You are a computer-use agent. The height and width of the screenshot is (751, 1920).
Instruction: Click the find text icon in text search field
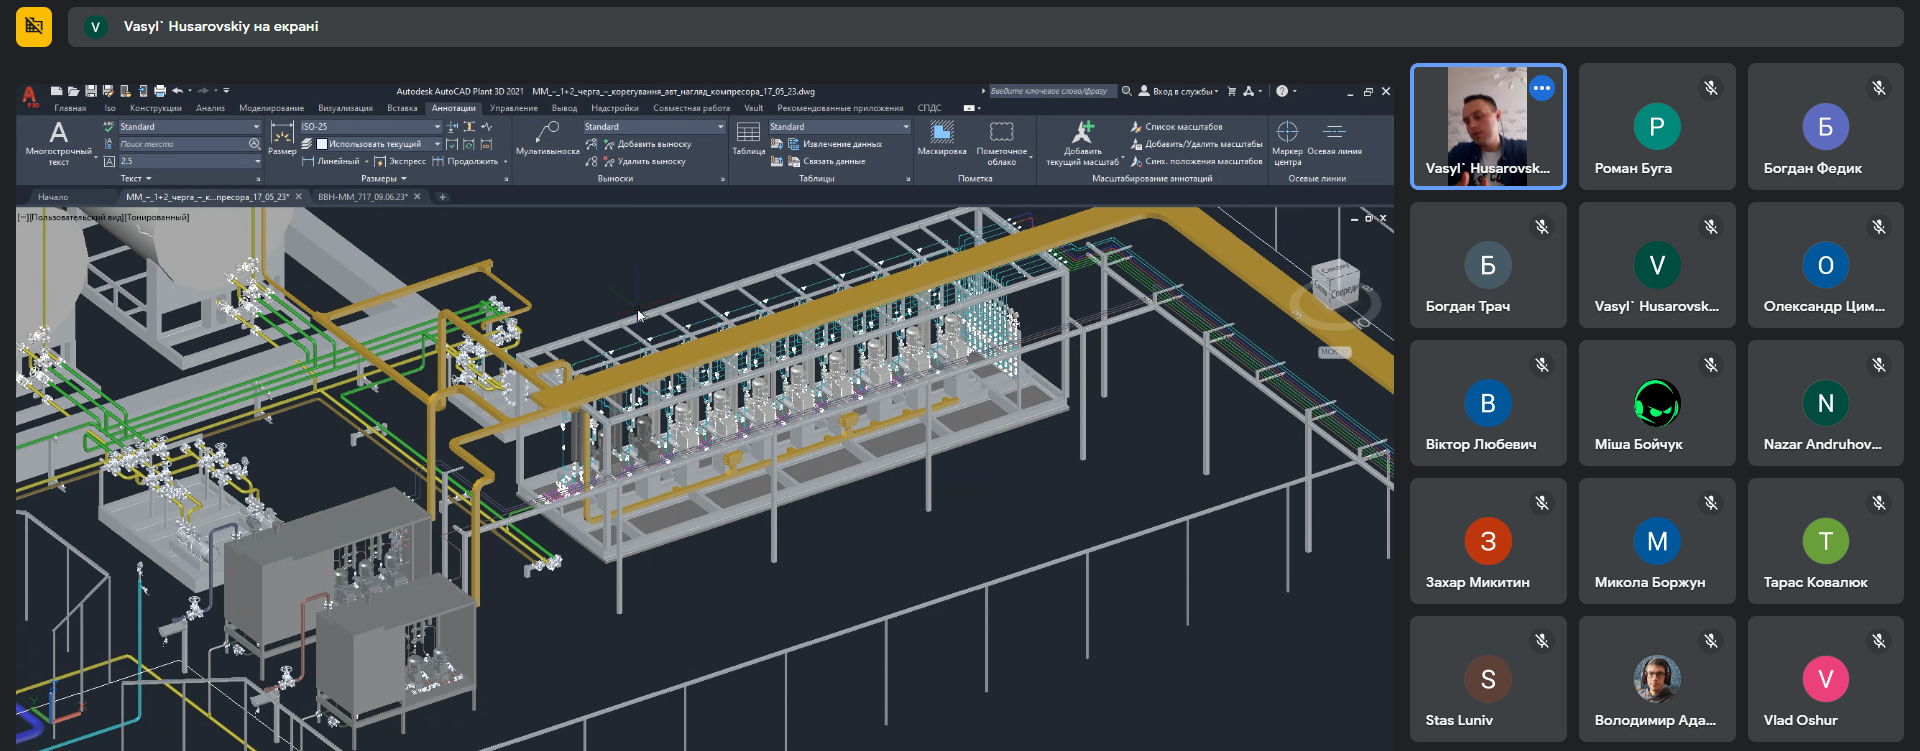click(x=254, y=144)
